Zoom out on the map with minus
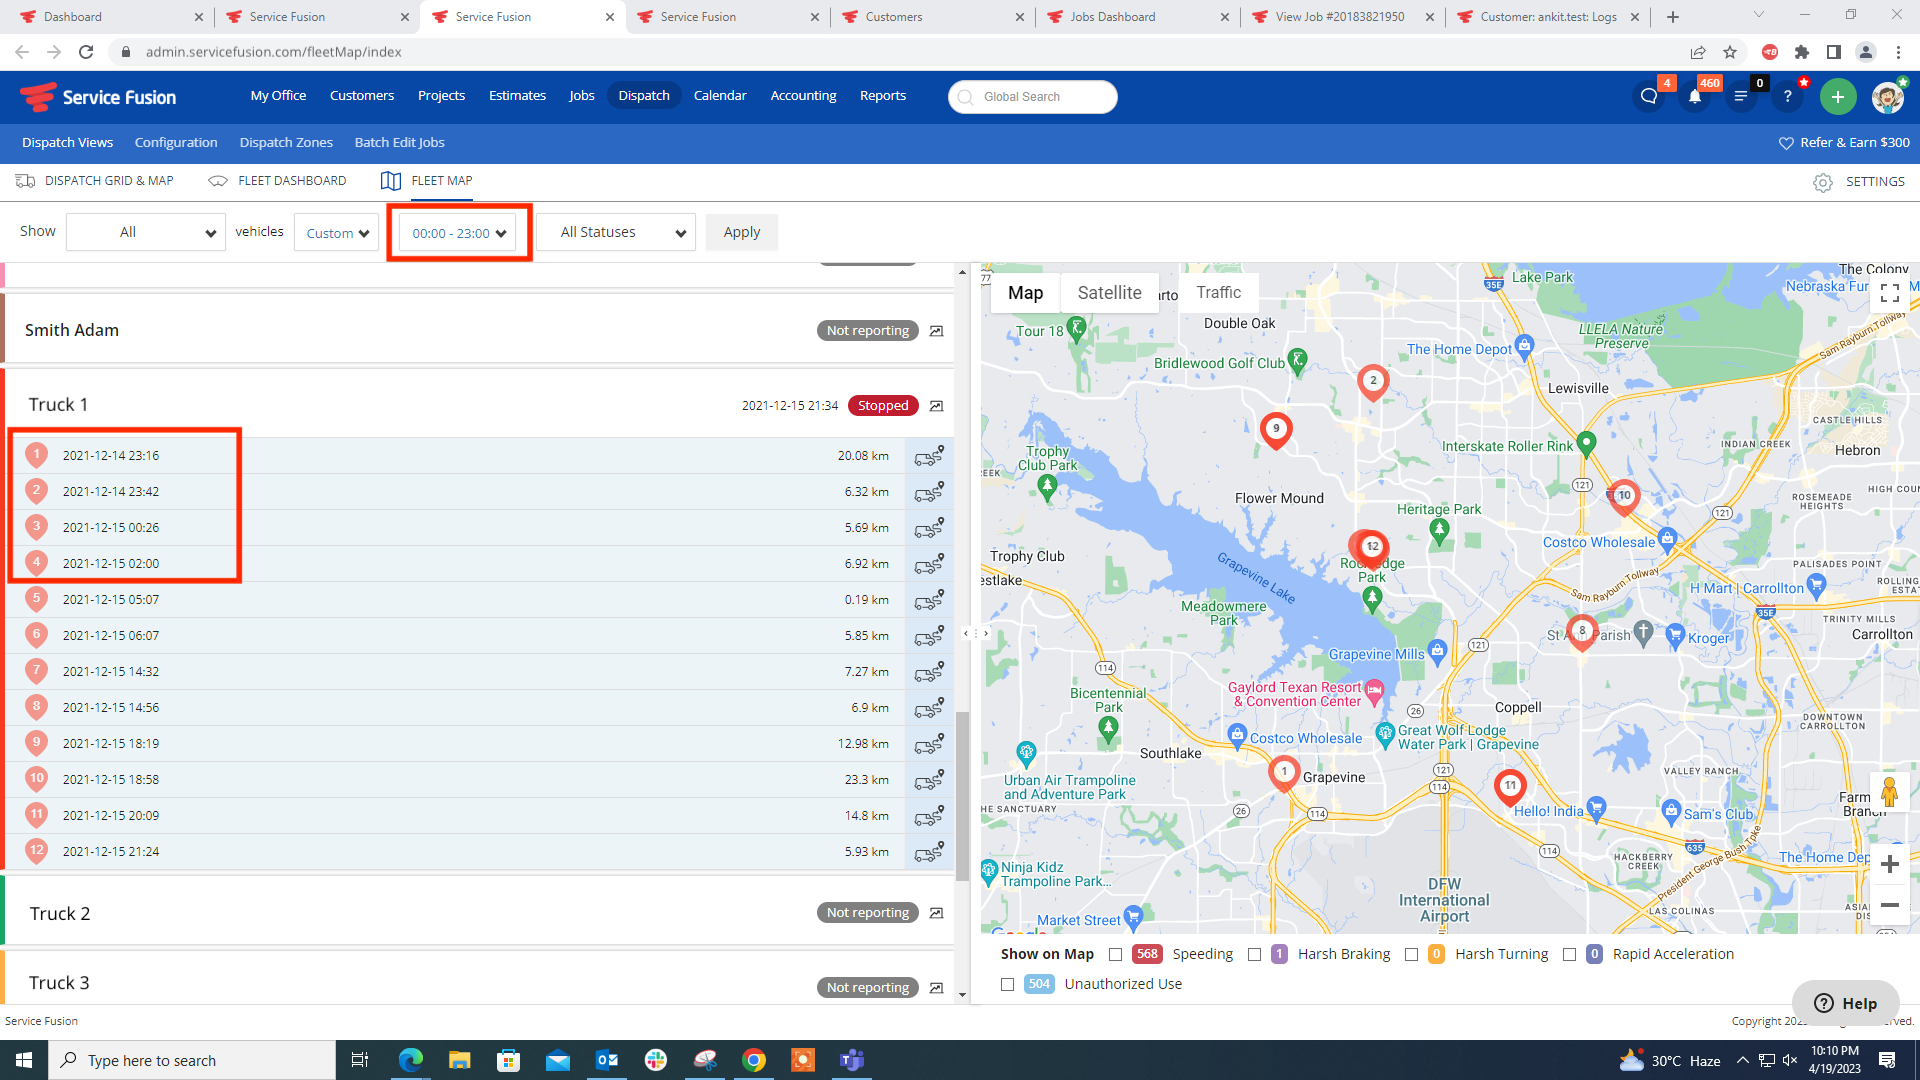 click(1889, 905)
